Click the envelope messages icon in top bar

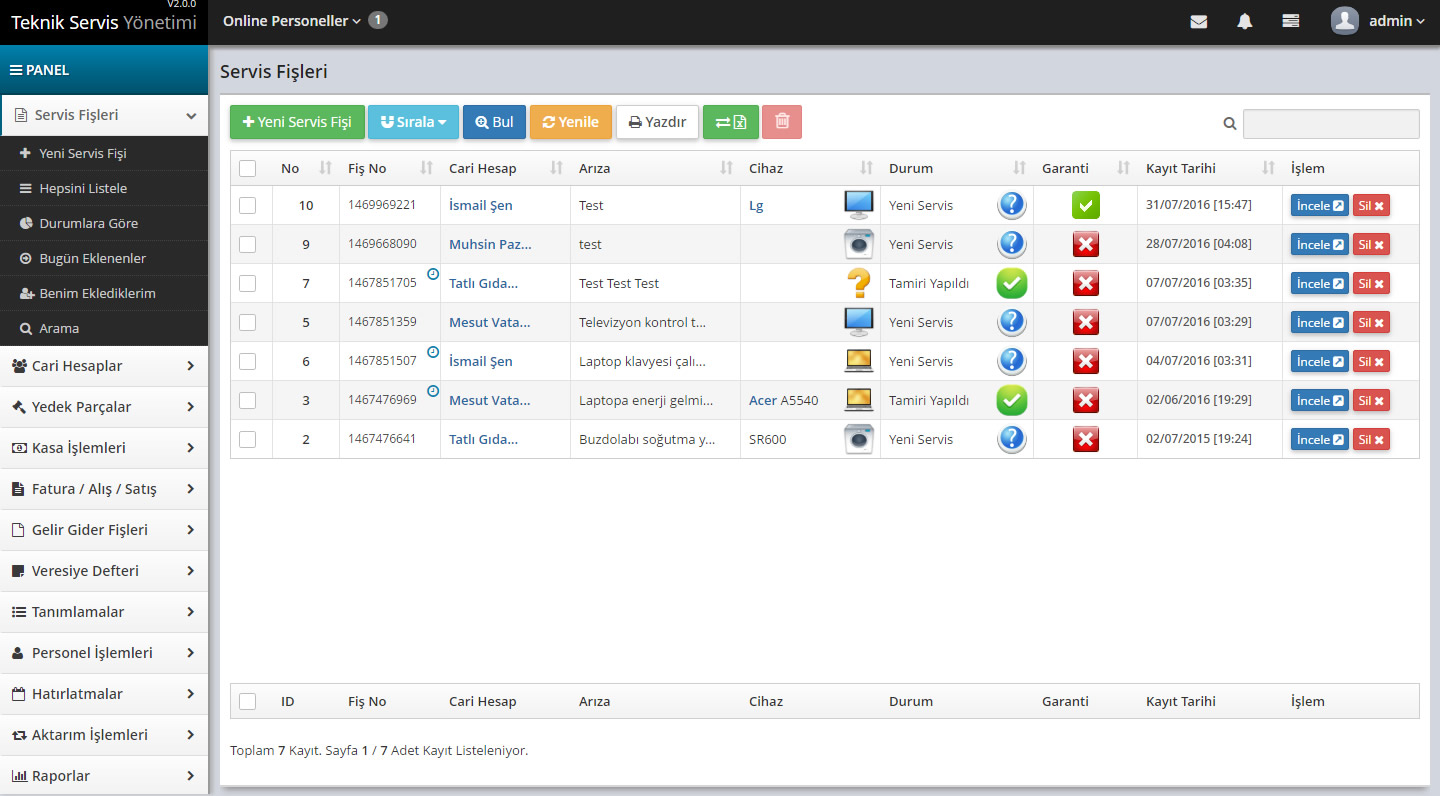tap(1198, 21)
